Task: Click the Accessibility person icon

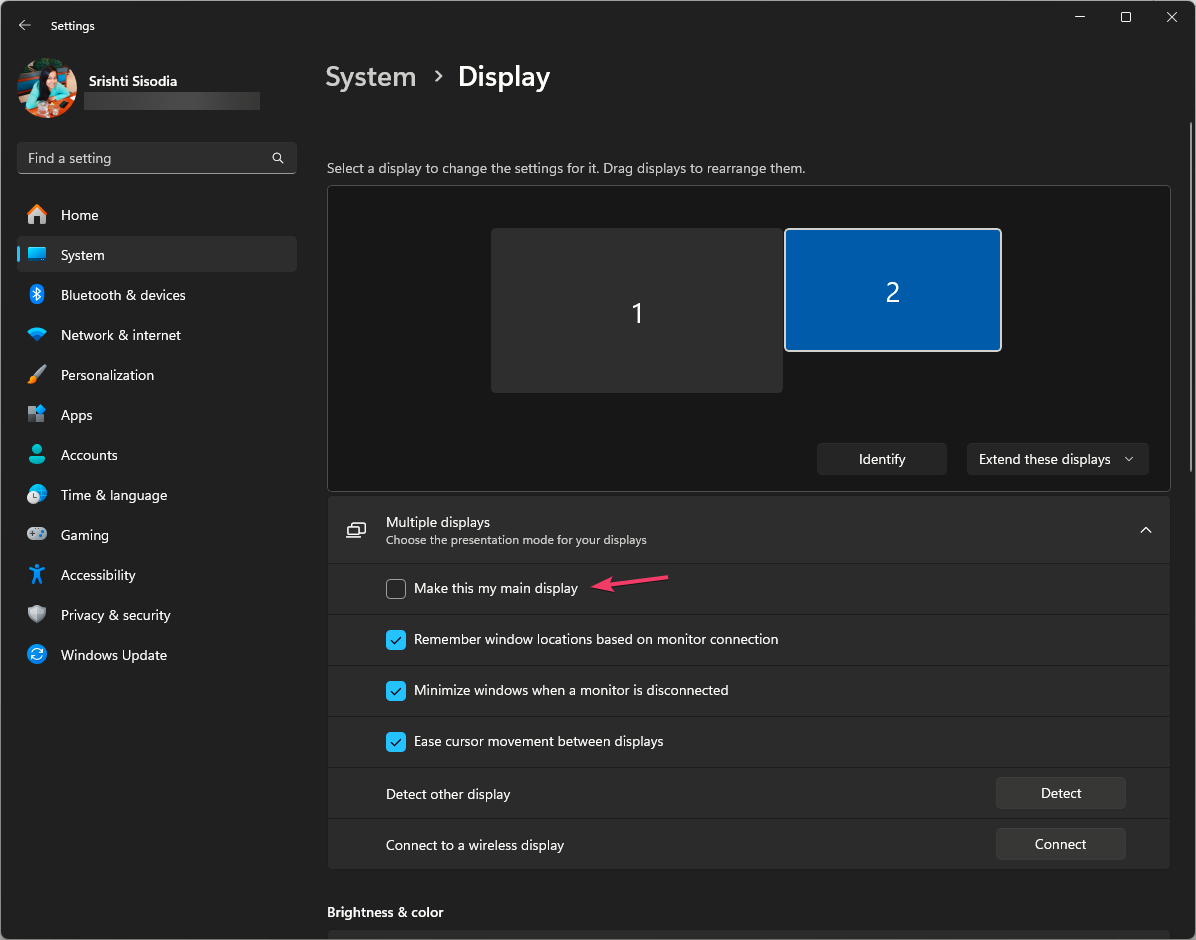Action: (37, 575)
